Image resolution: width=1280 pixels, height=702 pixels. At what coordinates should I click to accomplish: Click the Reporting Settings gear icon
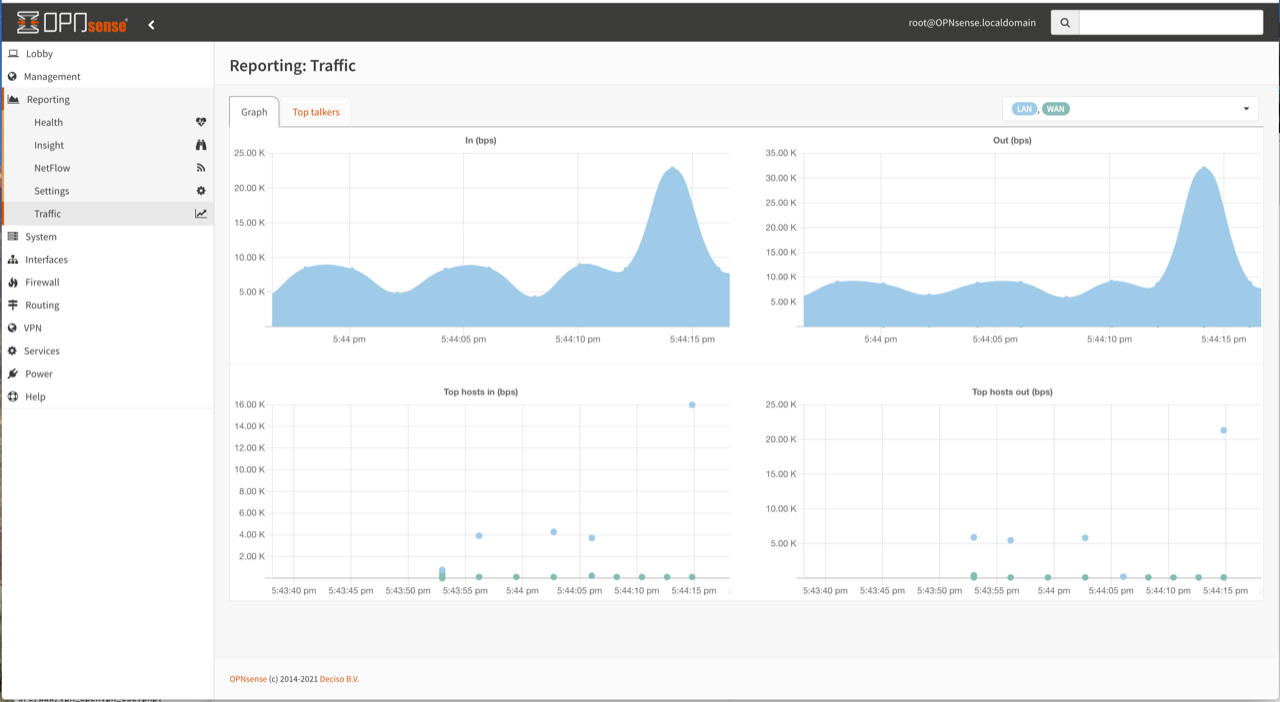(201, 191)
